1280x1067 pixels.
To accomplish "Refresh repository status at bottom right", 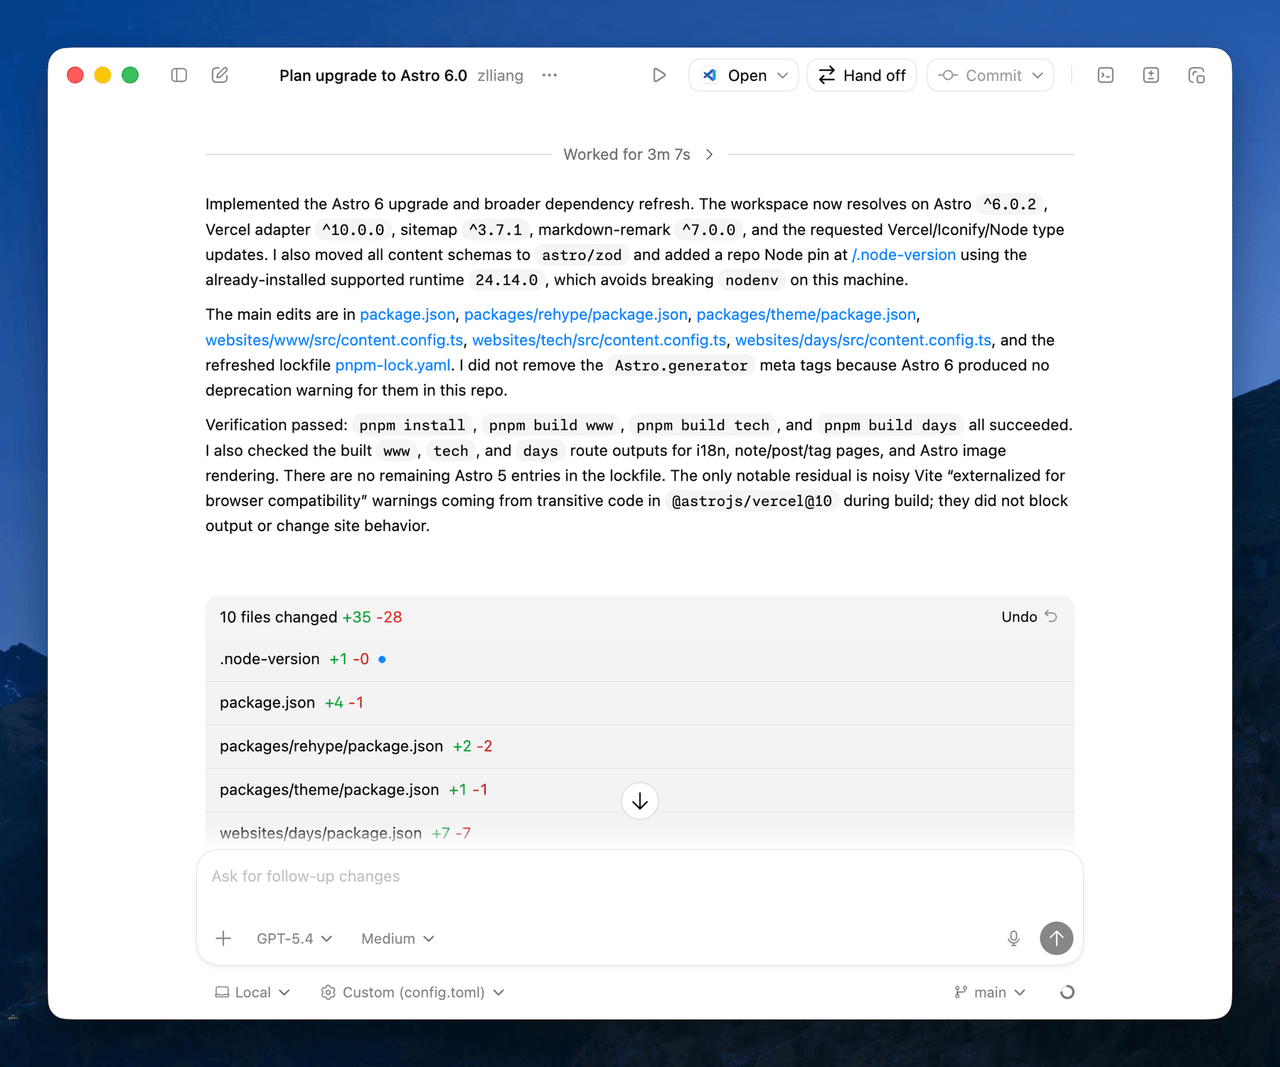I will click(1066, 992).
